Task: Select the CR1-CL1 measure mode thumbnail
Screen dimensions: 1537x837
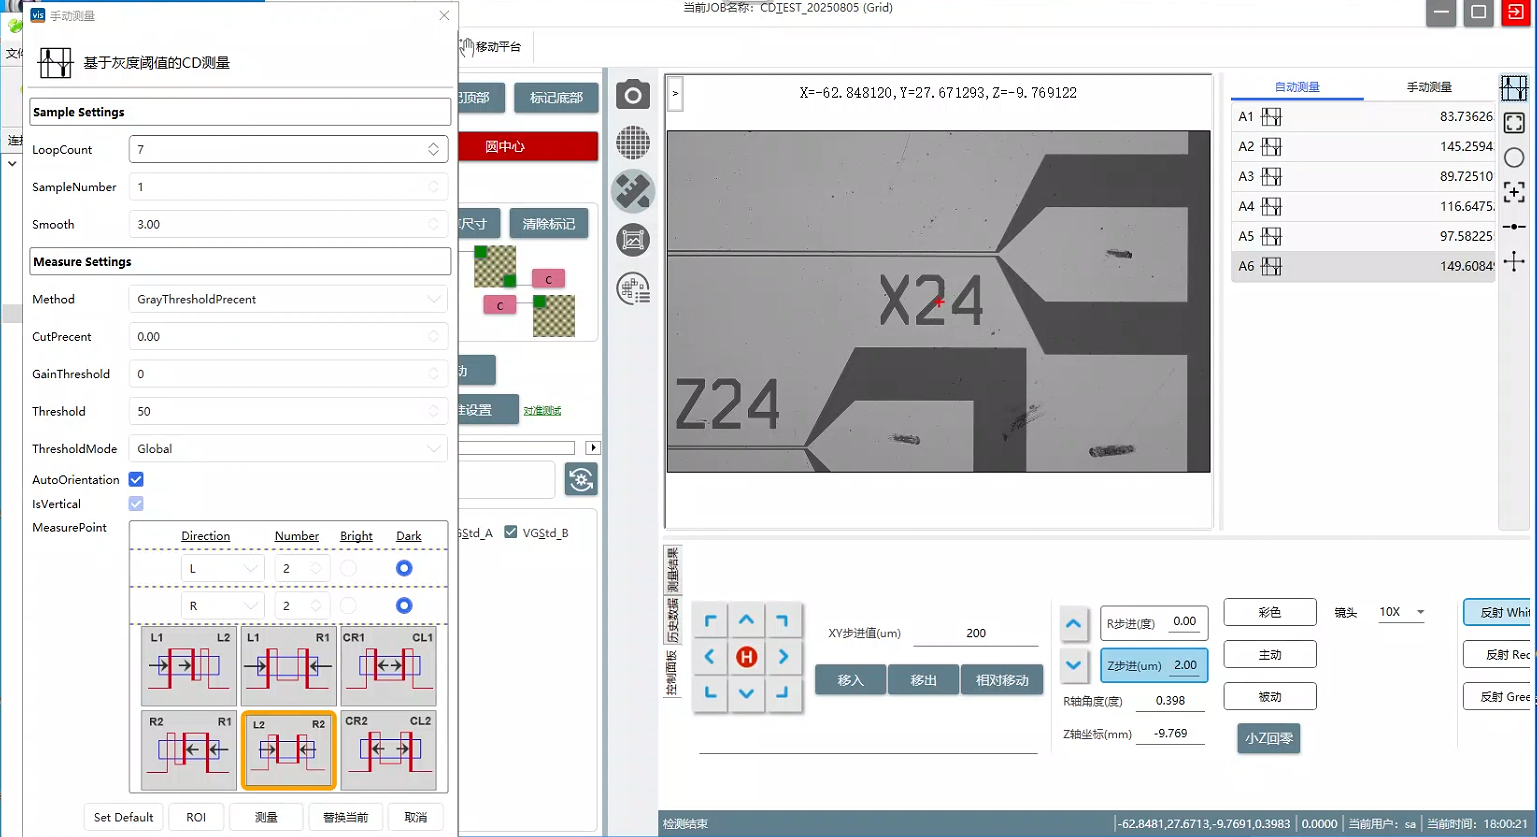Action: [x=388, y=666]
